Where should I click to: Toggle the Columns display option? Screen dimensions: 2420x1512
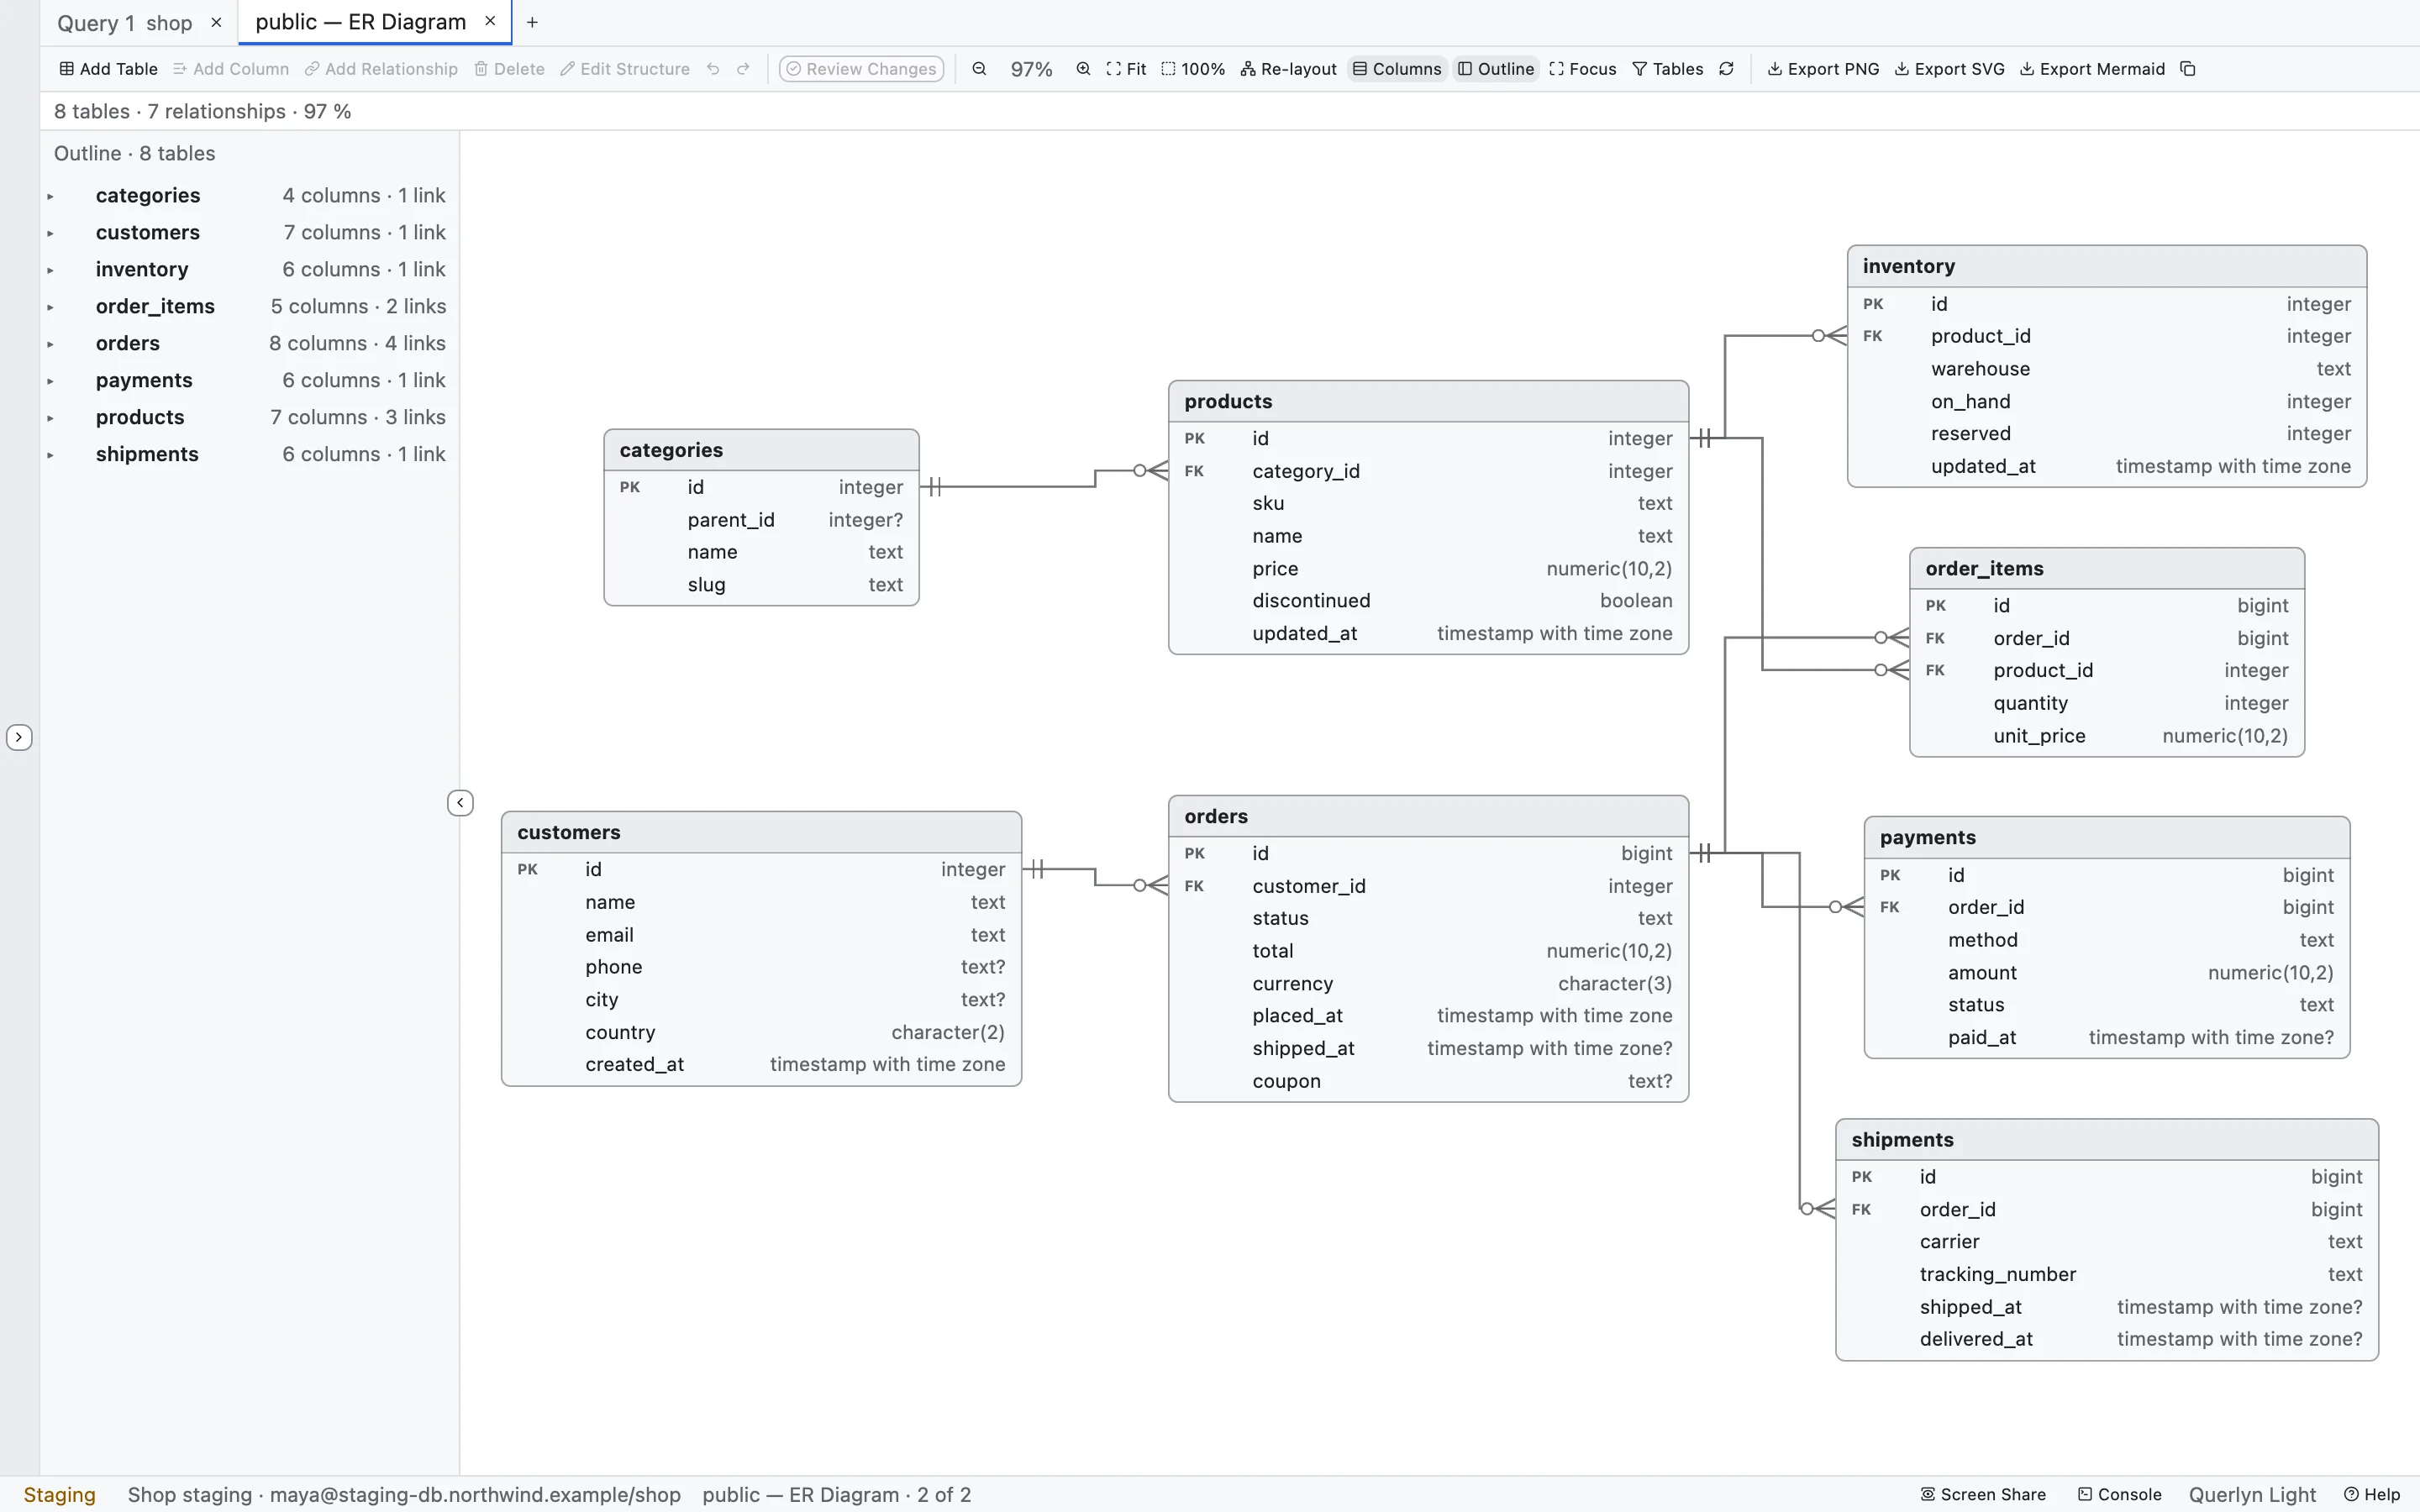pos(1397,69)
